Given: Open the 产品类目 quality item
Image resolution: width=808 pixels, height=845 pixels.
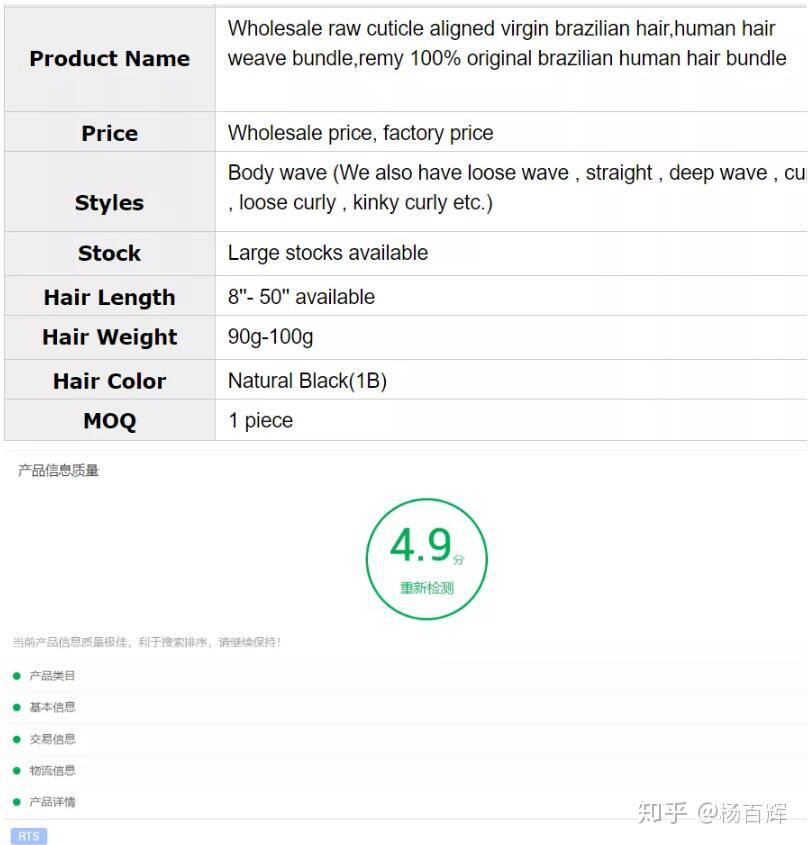Looking at the screenshot, I should pos(52,676).
